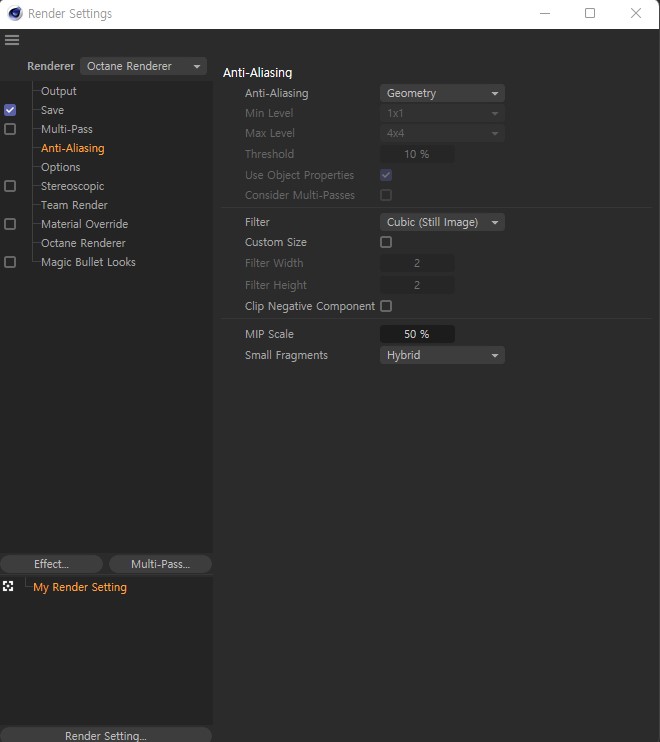Click the Multi-Pass... button
Image resolution: width=660 pixels, height=742 pixels.
coord(160,564)
